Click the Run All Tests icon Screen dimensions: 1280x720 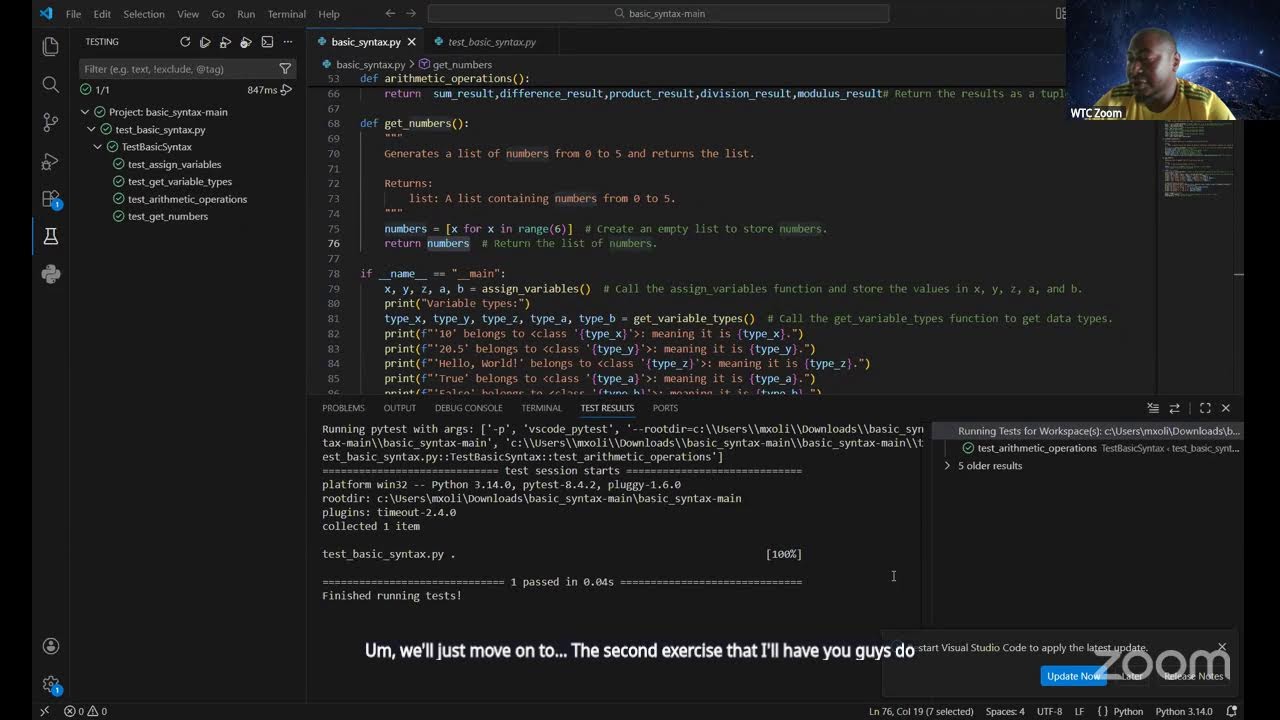pyautogui.click(x=205, y=42)
